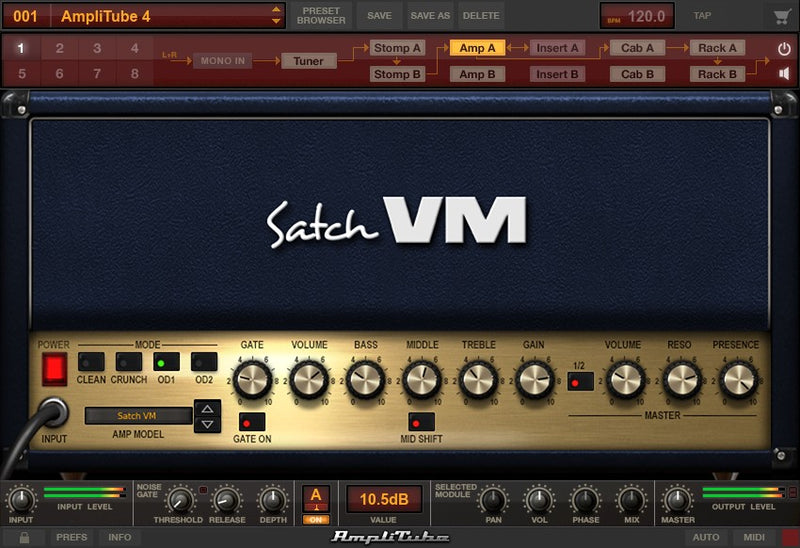Enable the MID SHIFT switch
The height and width of the screenshot is (548, 800).
(x=422, y=421)
